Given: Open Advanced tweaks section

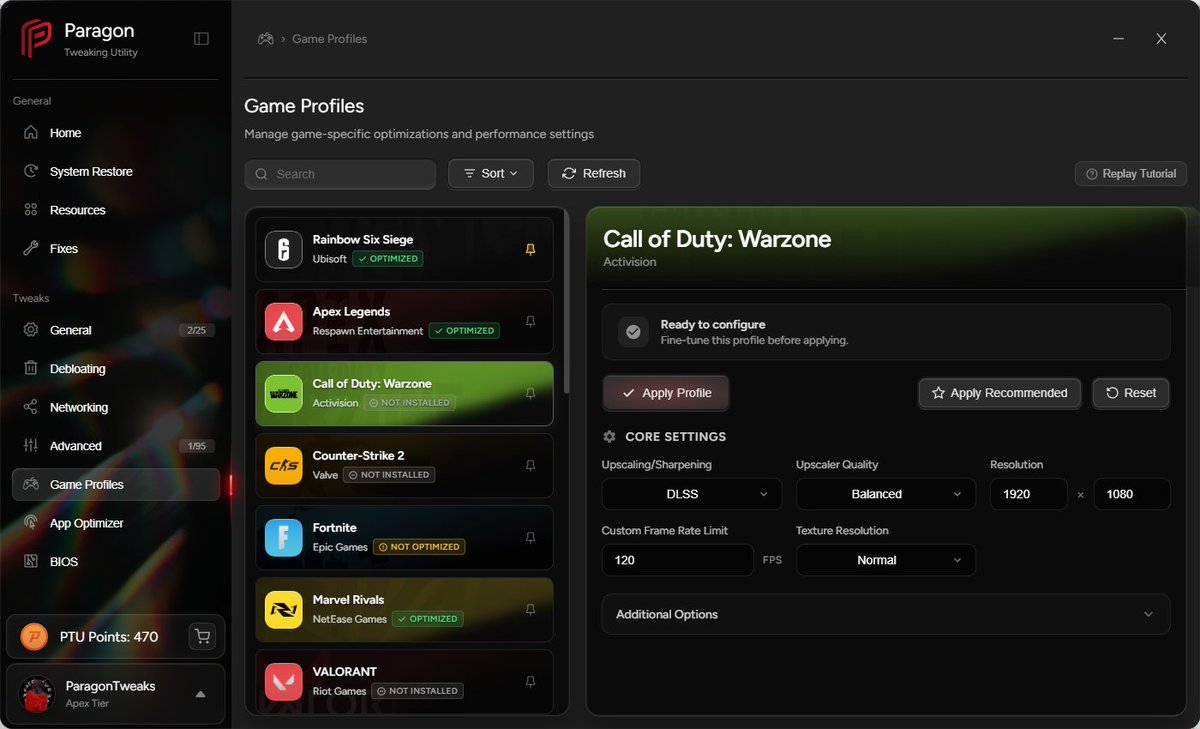Looking at the screenshot, I should click(x=116, y=446).
